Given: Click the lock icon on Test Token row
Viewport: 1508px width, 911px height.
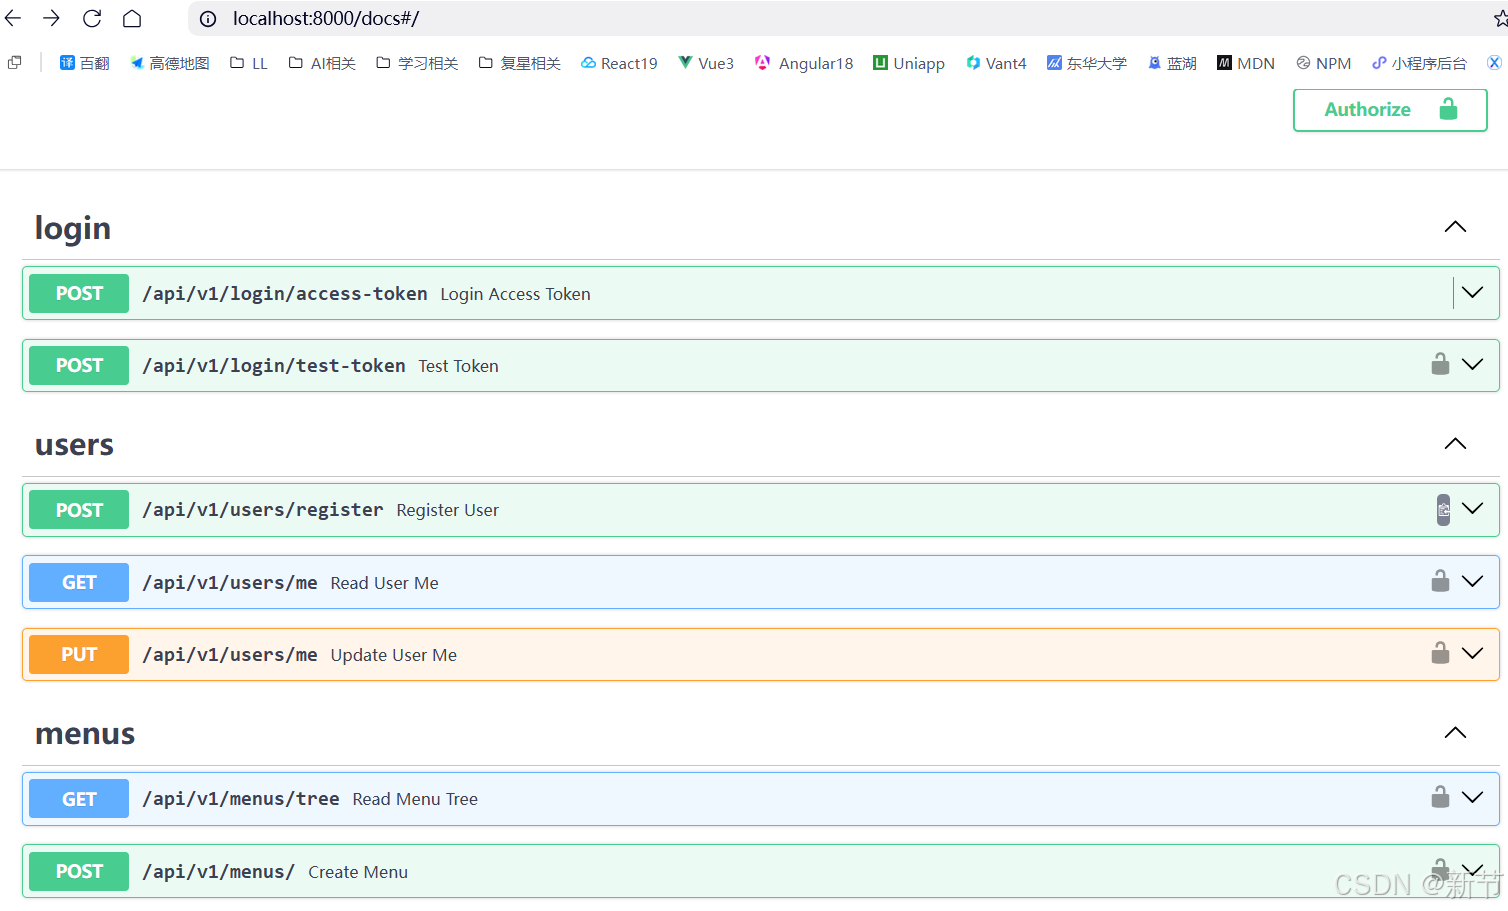Looking at the screenshot, I should [1440, 364].
